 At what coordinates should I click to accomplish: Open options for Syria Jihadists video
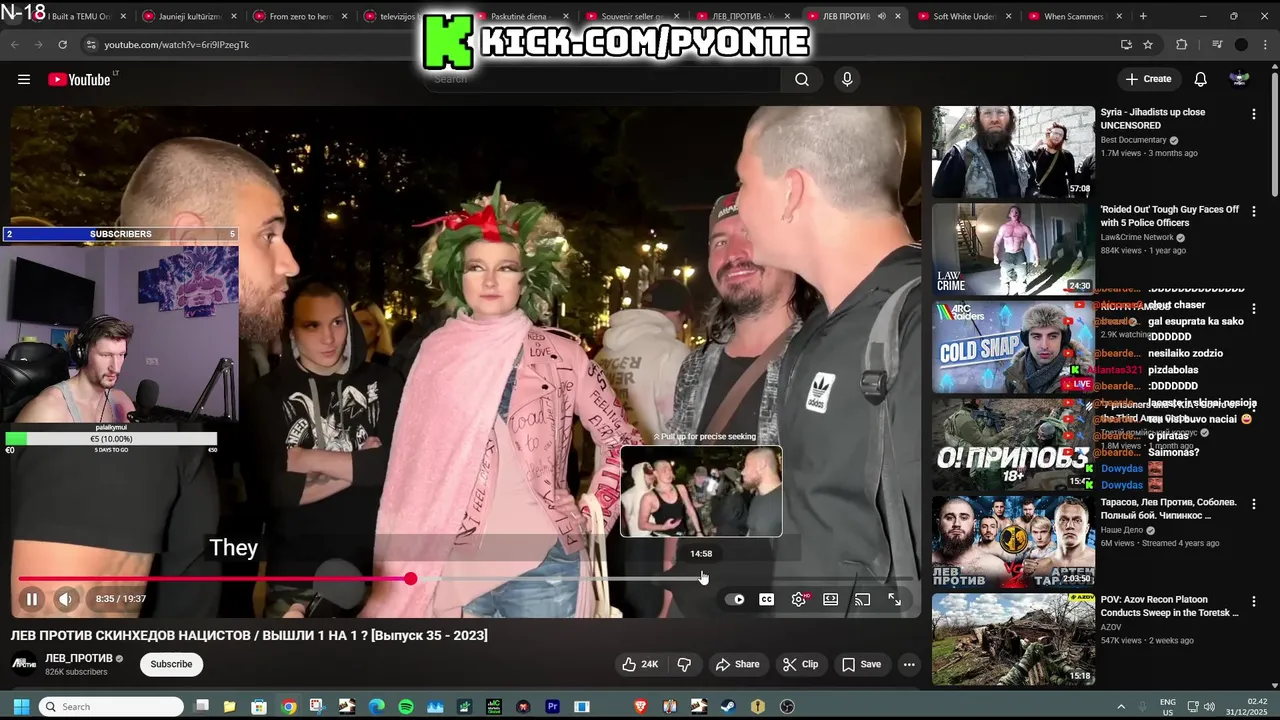(x=1253, y=114)
